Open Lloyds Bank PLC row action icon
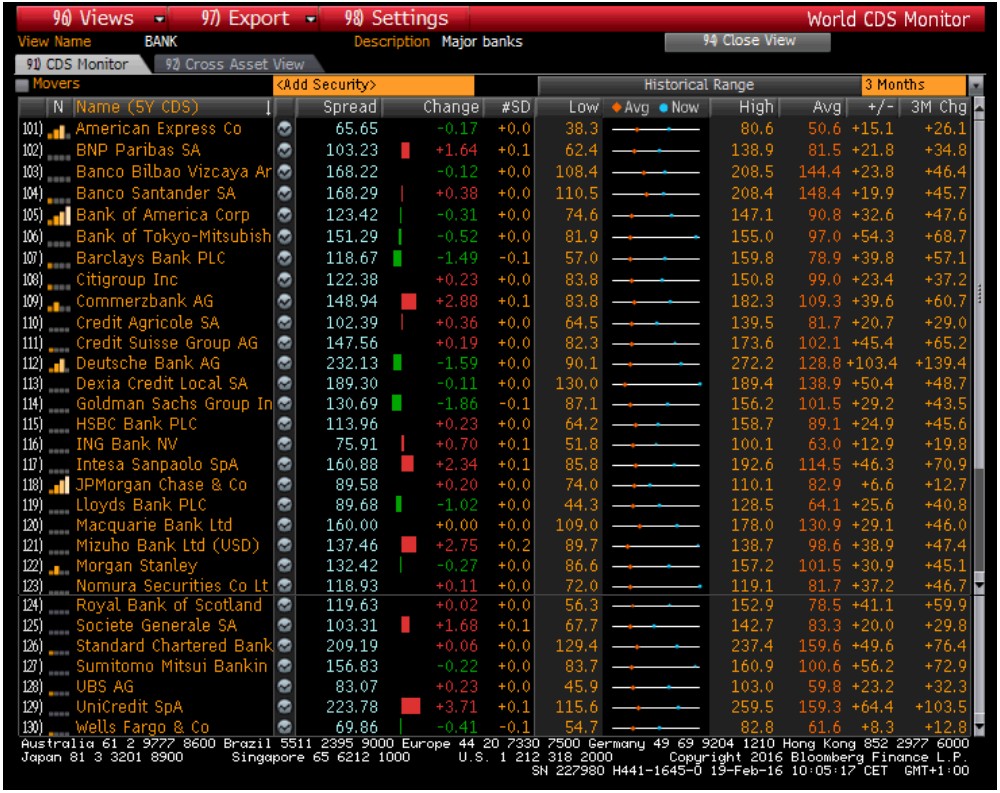This screenshot has width=1000, height=793. (x=284, y=505)
